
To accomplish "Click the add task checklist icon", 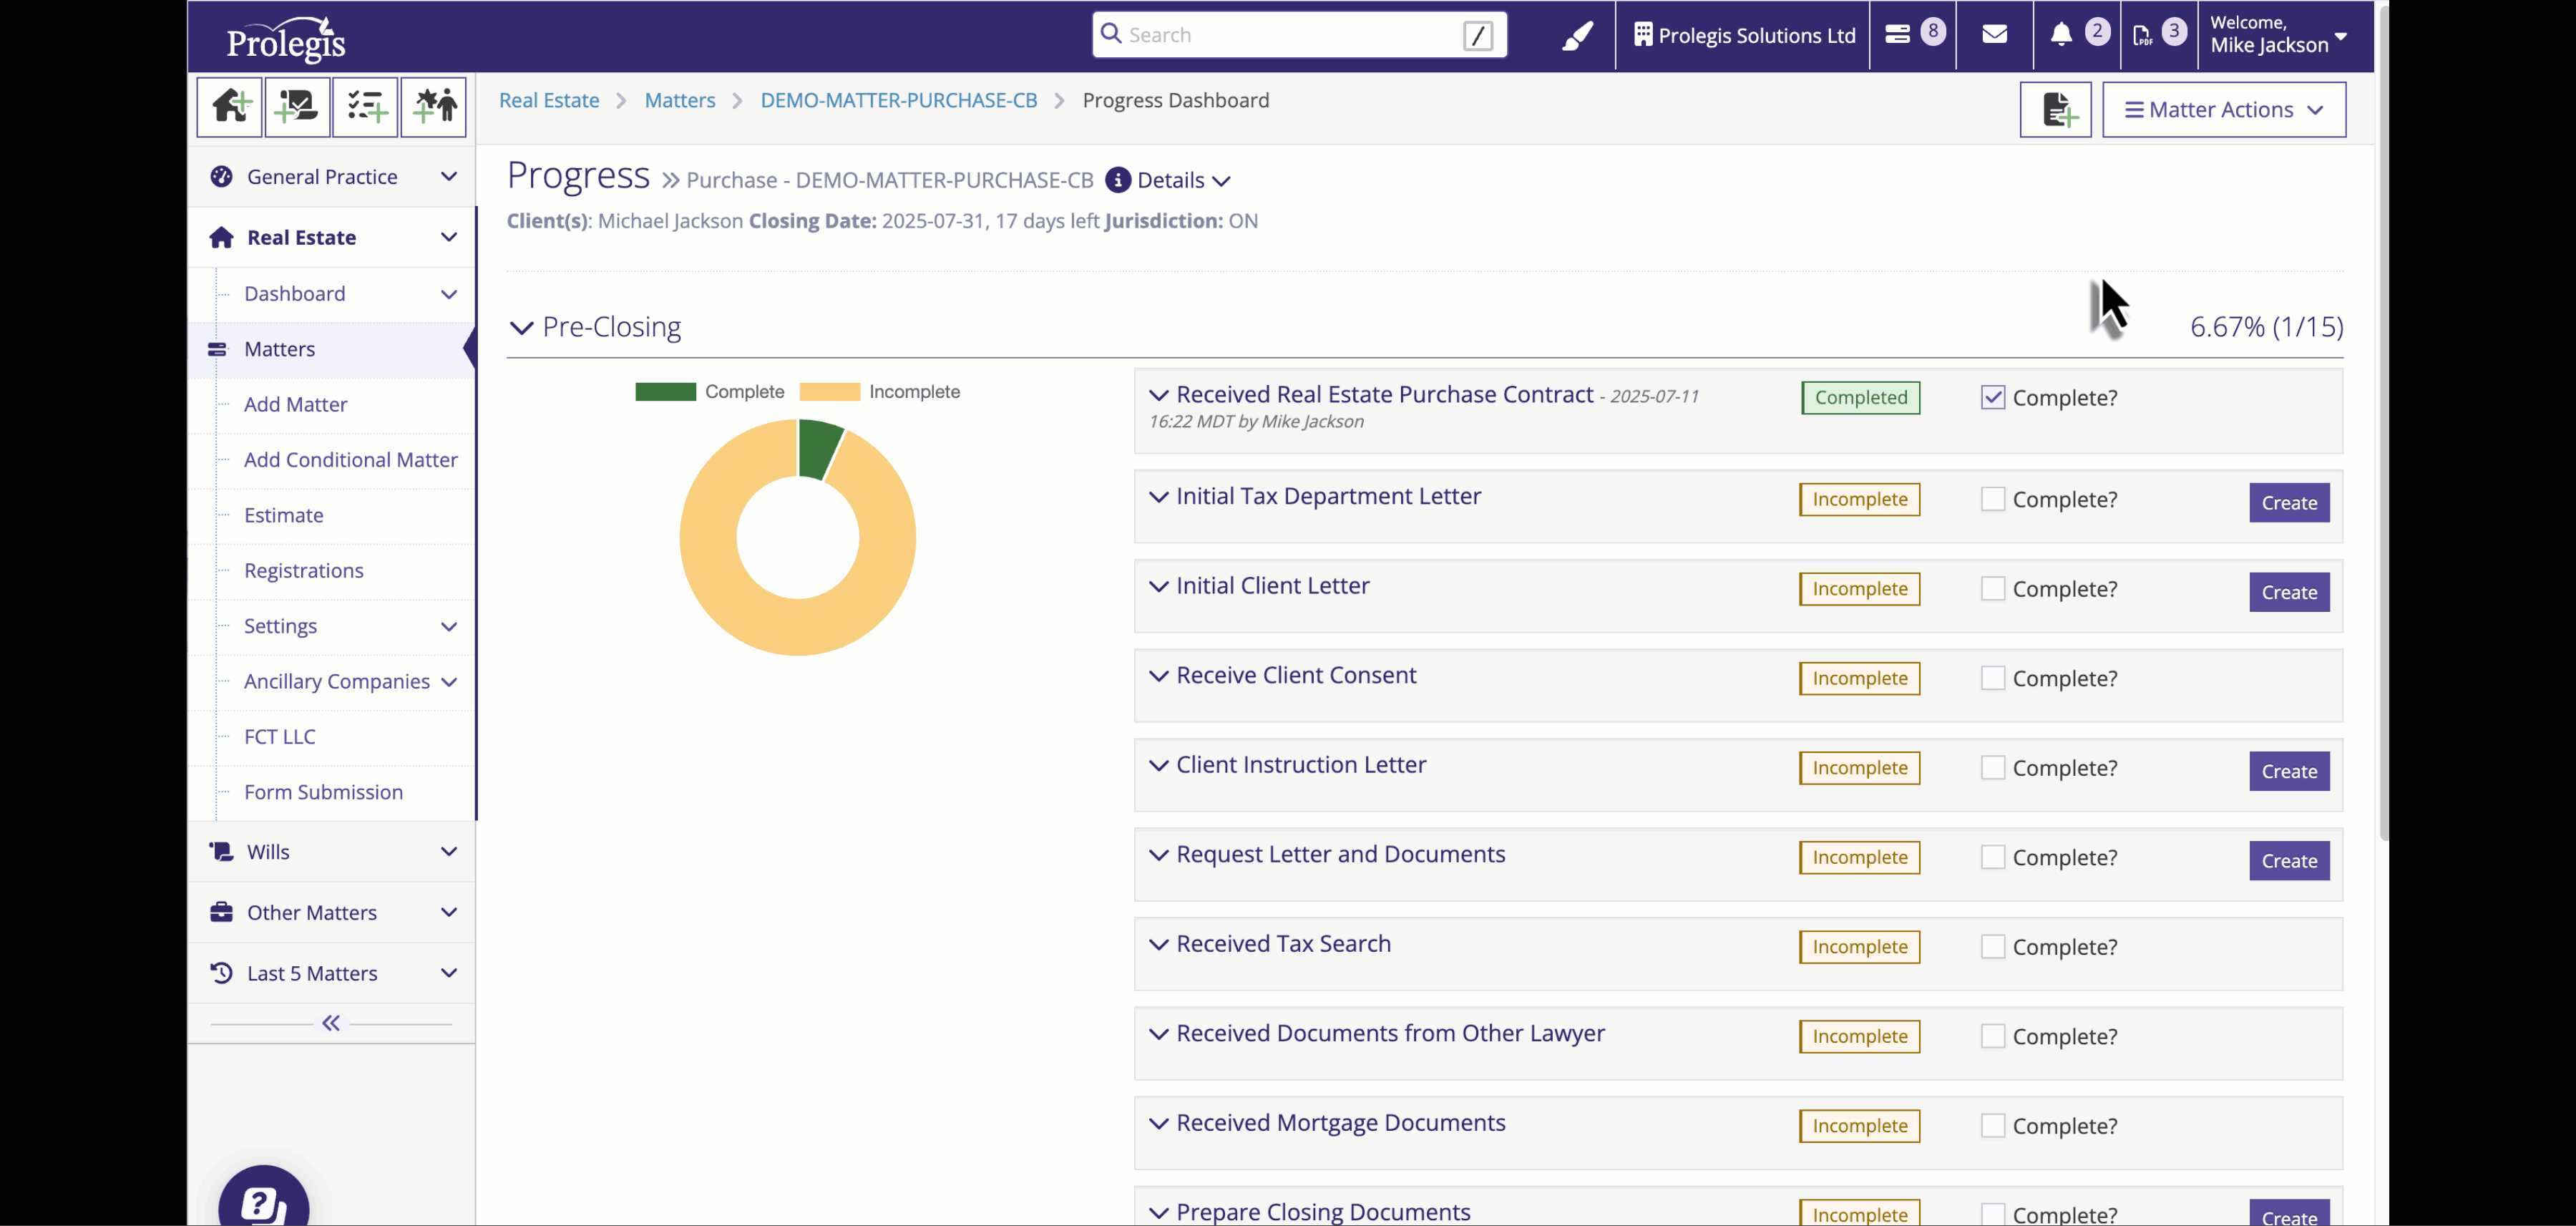I will (x=365, y=106).
